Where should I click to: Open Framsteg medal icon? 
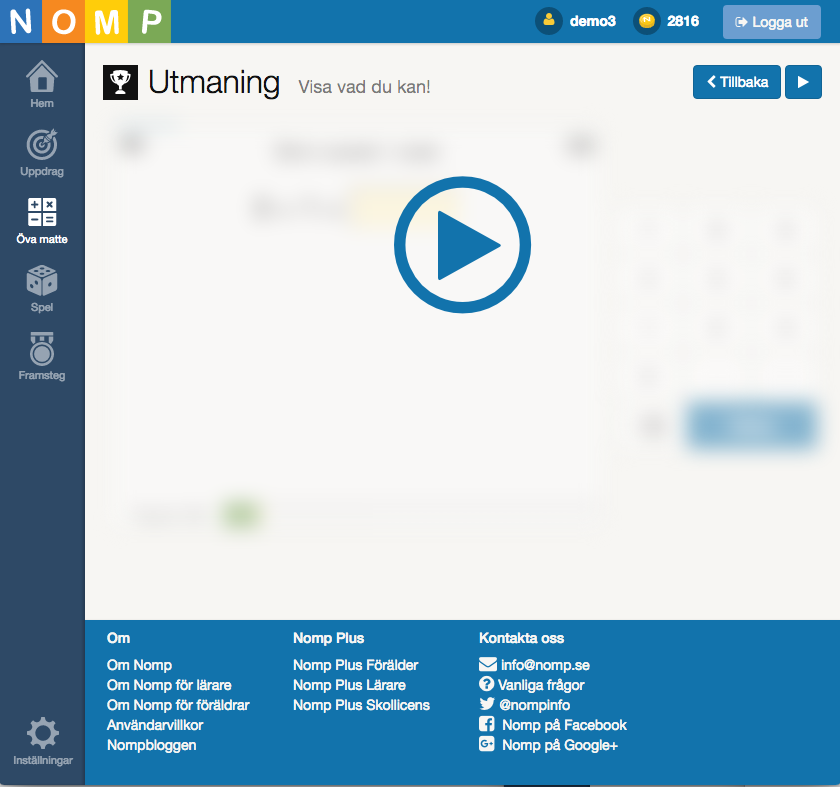(42, 348)
